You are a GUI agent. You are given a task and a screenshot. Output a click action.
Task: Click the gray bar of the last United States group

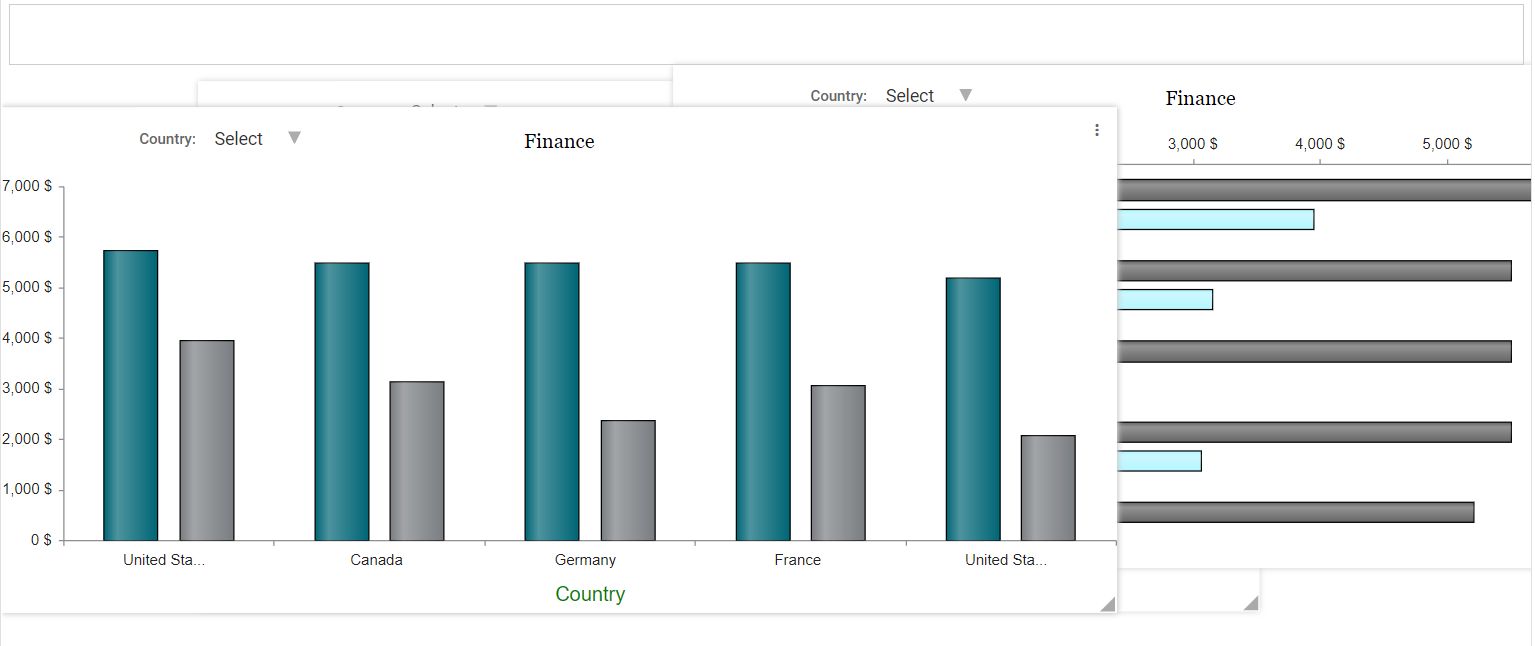tap(1048, 487)
